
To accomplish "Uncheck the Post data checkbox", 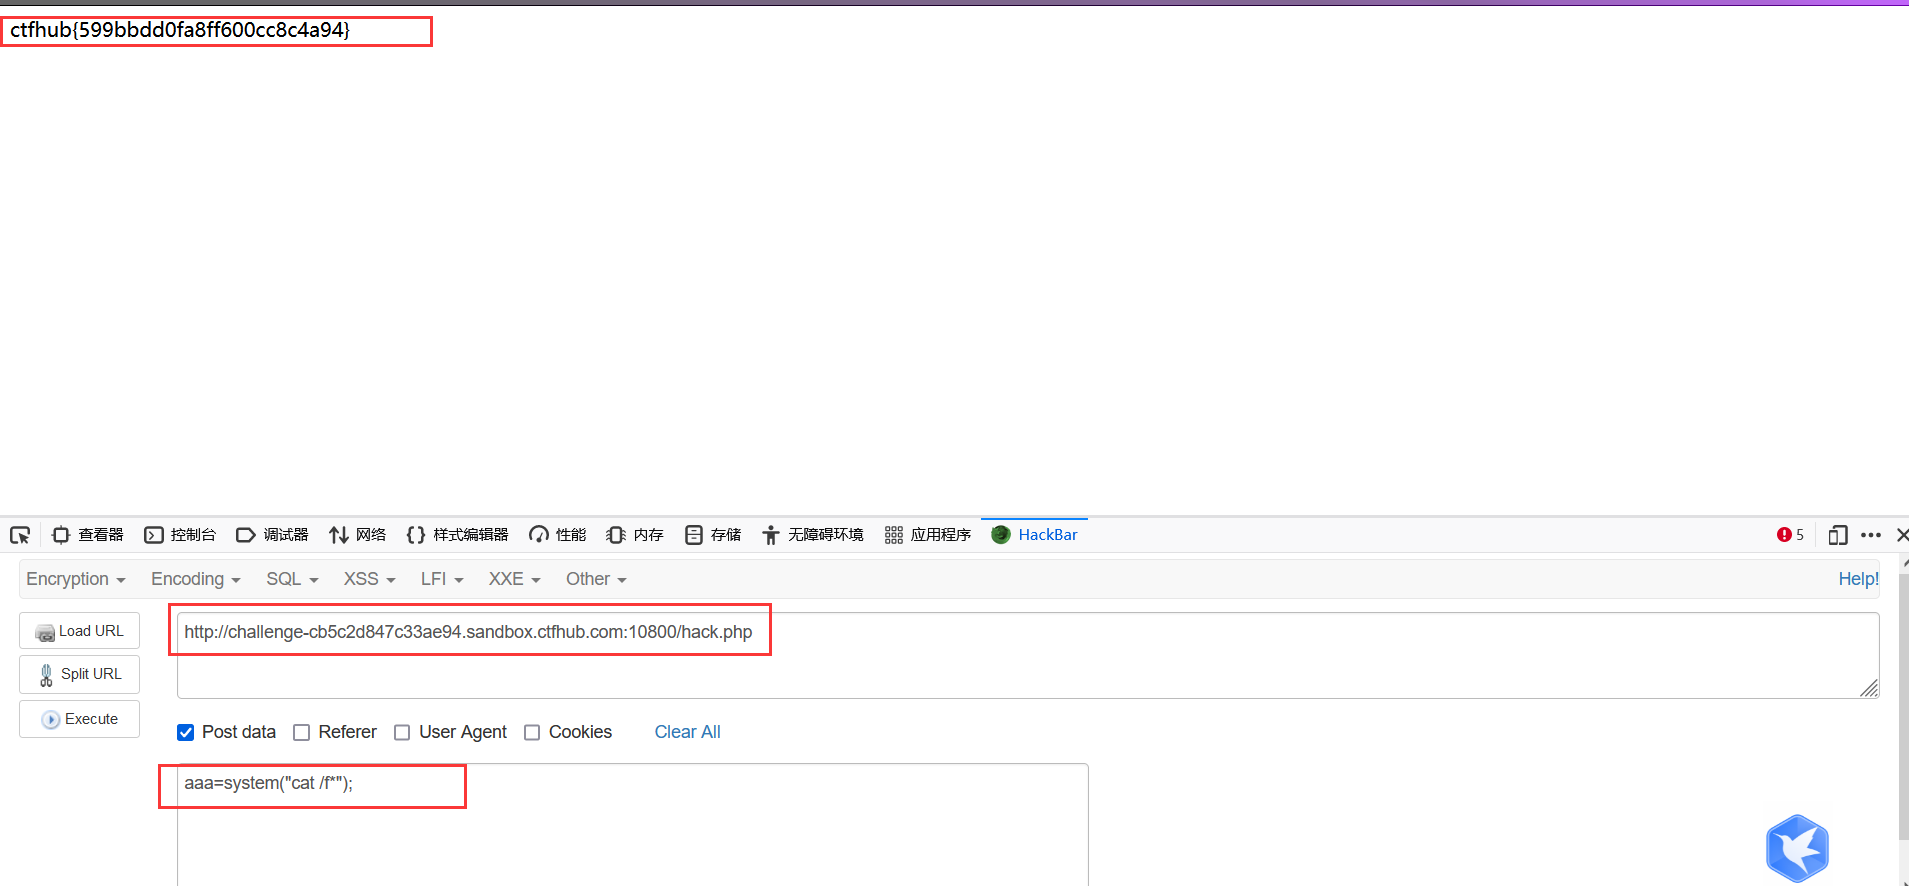I will click(x=185, y=732).
